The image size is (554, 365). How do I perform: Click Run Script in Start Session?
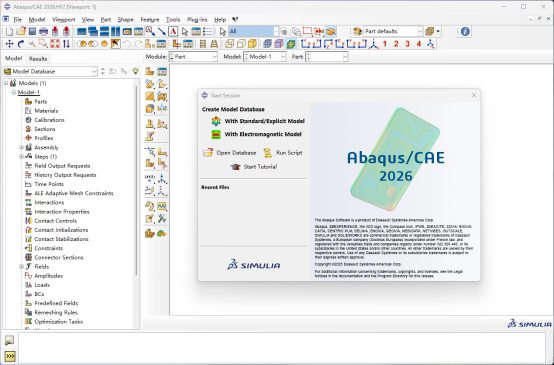click(x=283, y=153)
